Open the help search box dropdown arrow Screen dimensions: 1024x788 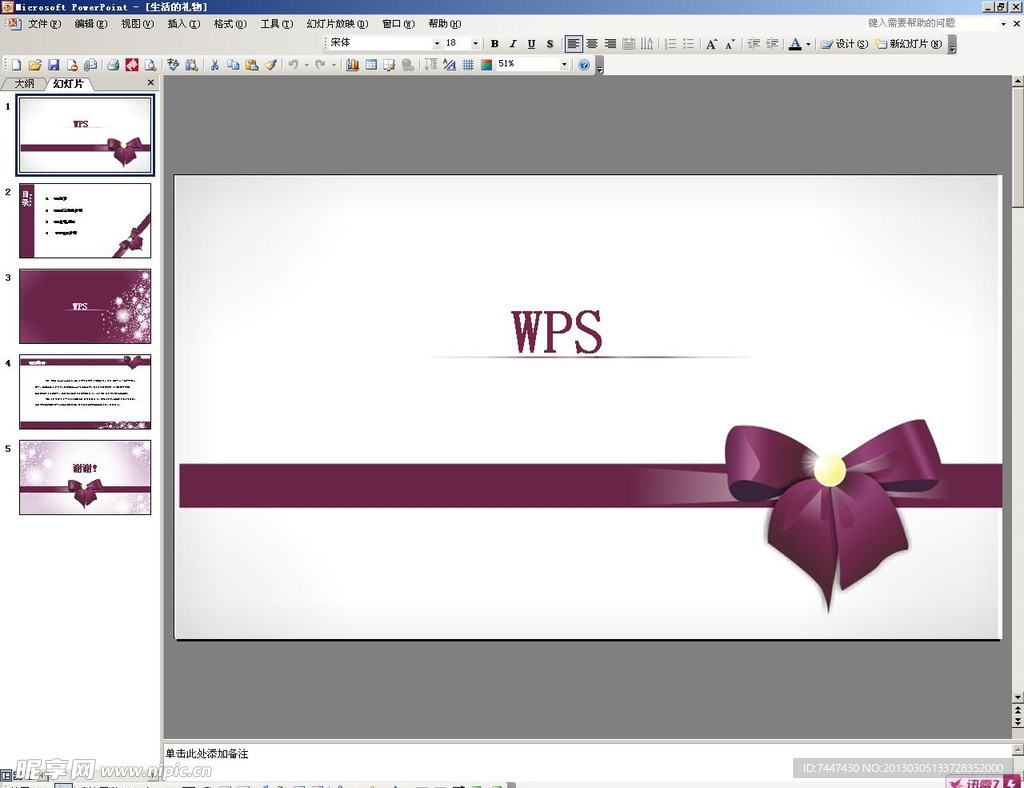1004,24
